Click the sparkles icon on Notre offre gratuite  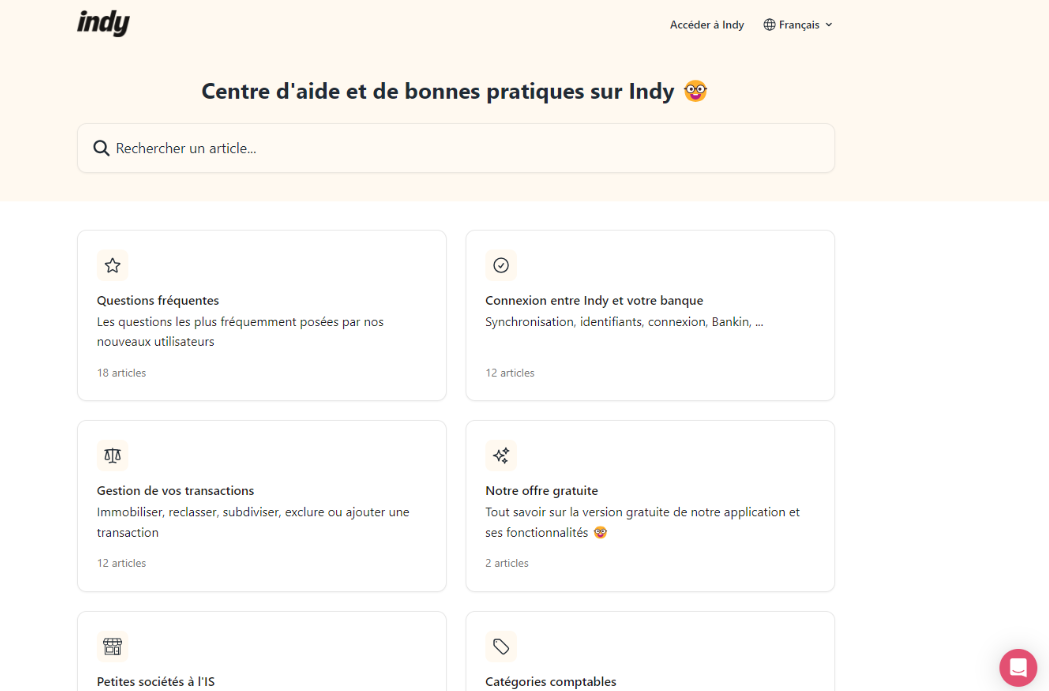tap(501, 455)
